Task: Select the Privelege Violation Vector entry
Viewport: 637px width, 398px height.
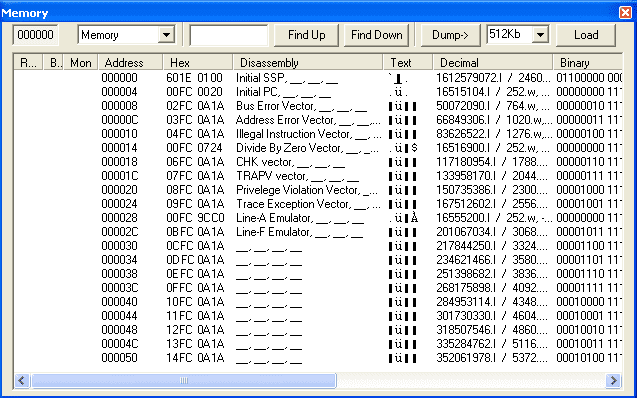Action: [307, 190]
